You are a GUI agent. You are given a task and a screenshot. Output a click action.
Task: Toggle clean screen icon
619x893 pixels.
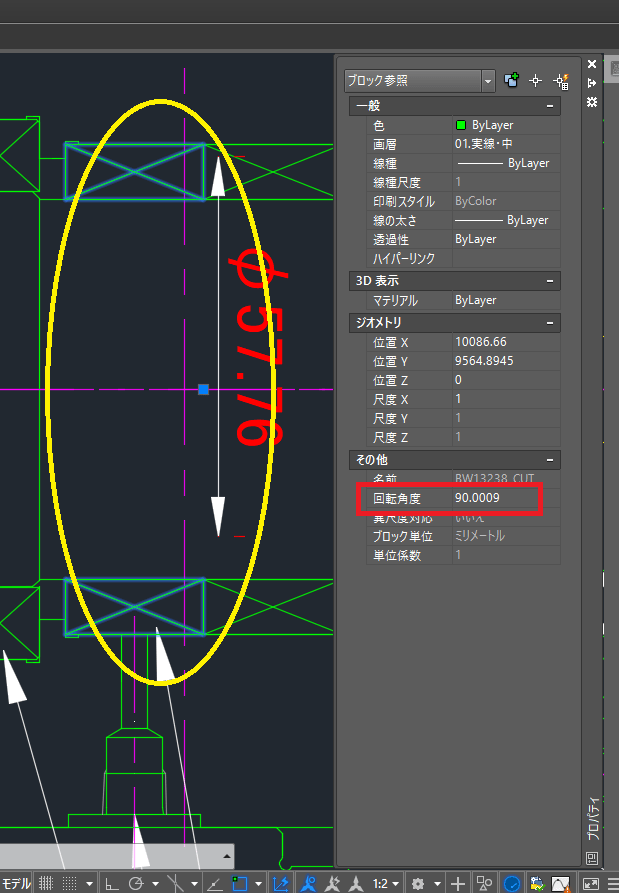pyautogui.click(x=591, y=883)
